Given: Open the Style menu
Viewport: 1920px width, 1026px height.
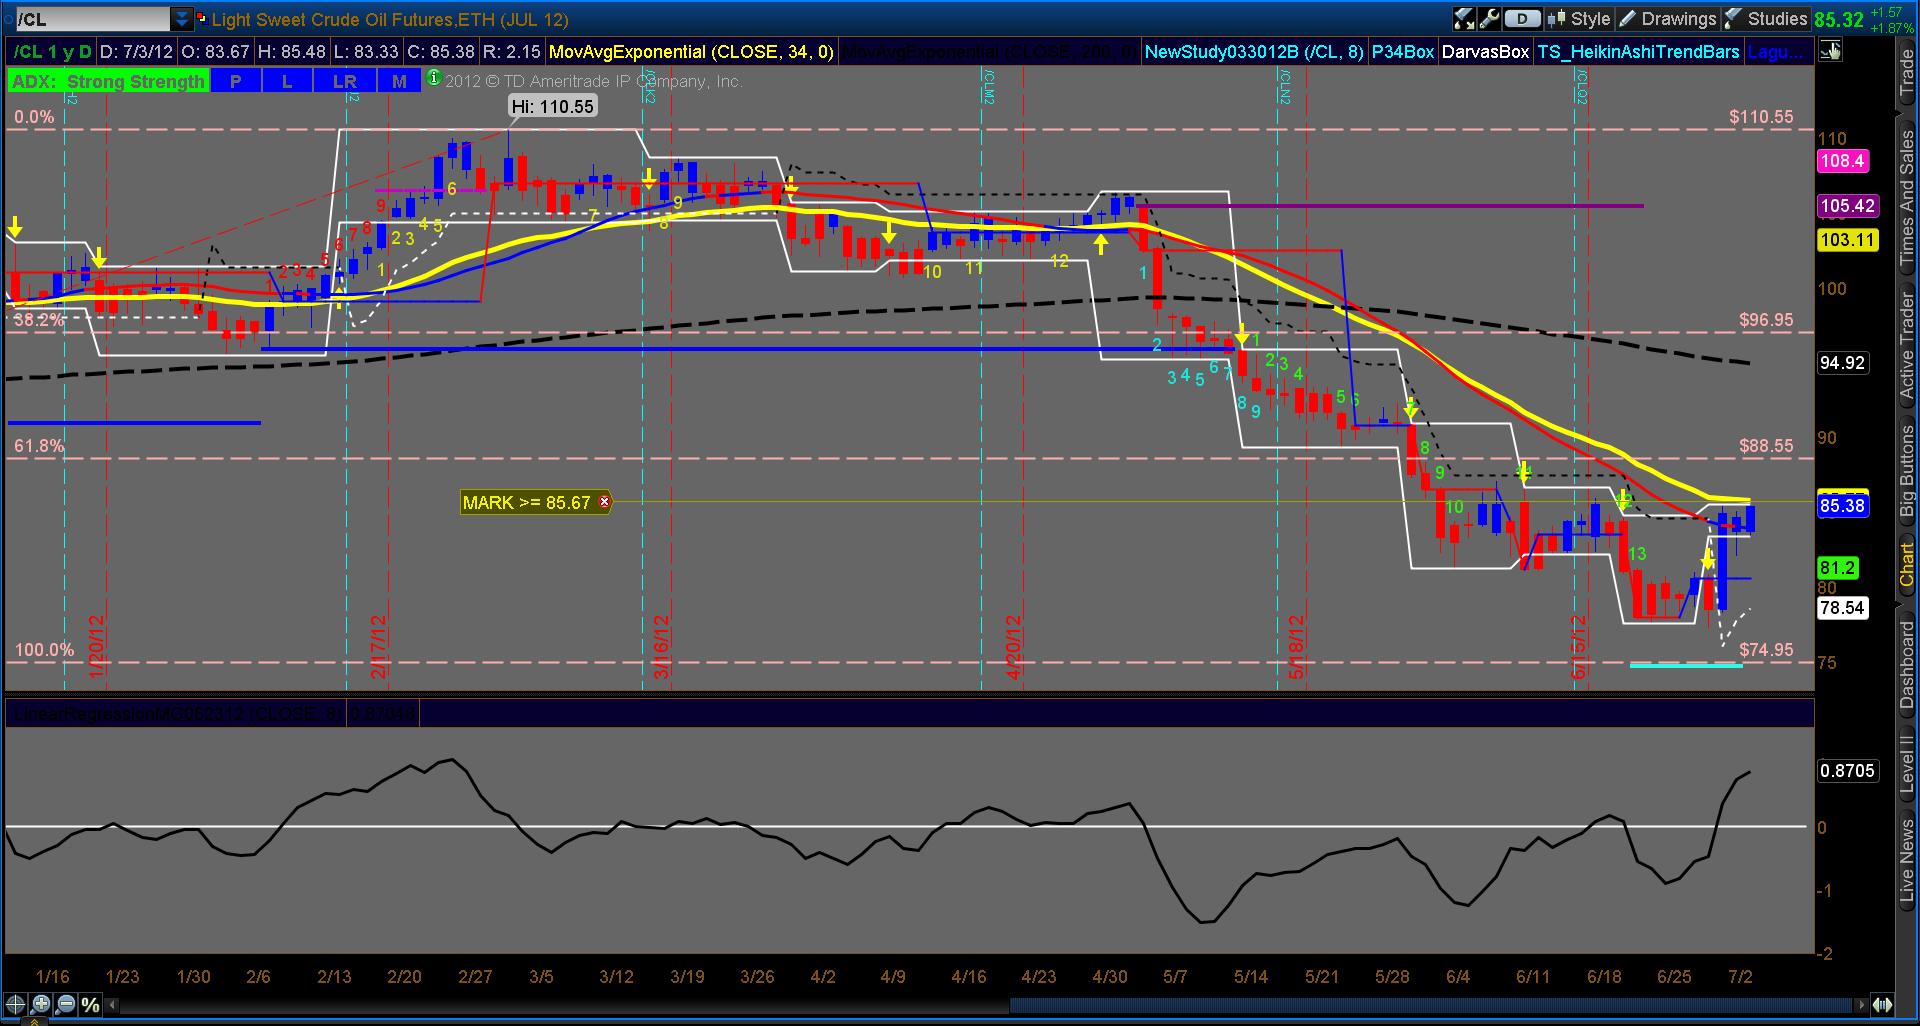Looking at the screenshot, I should pos(1579,19).
